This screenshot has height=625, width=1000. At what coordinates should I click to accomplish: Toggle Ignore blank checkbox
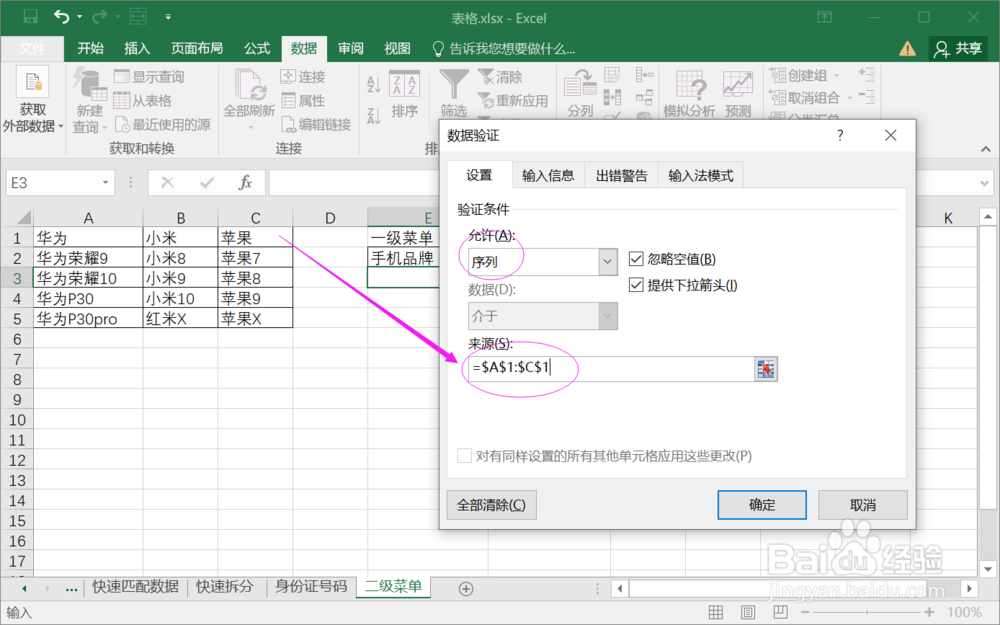(636, 259)
